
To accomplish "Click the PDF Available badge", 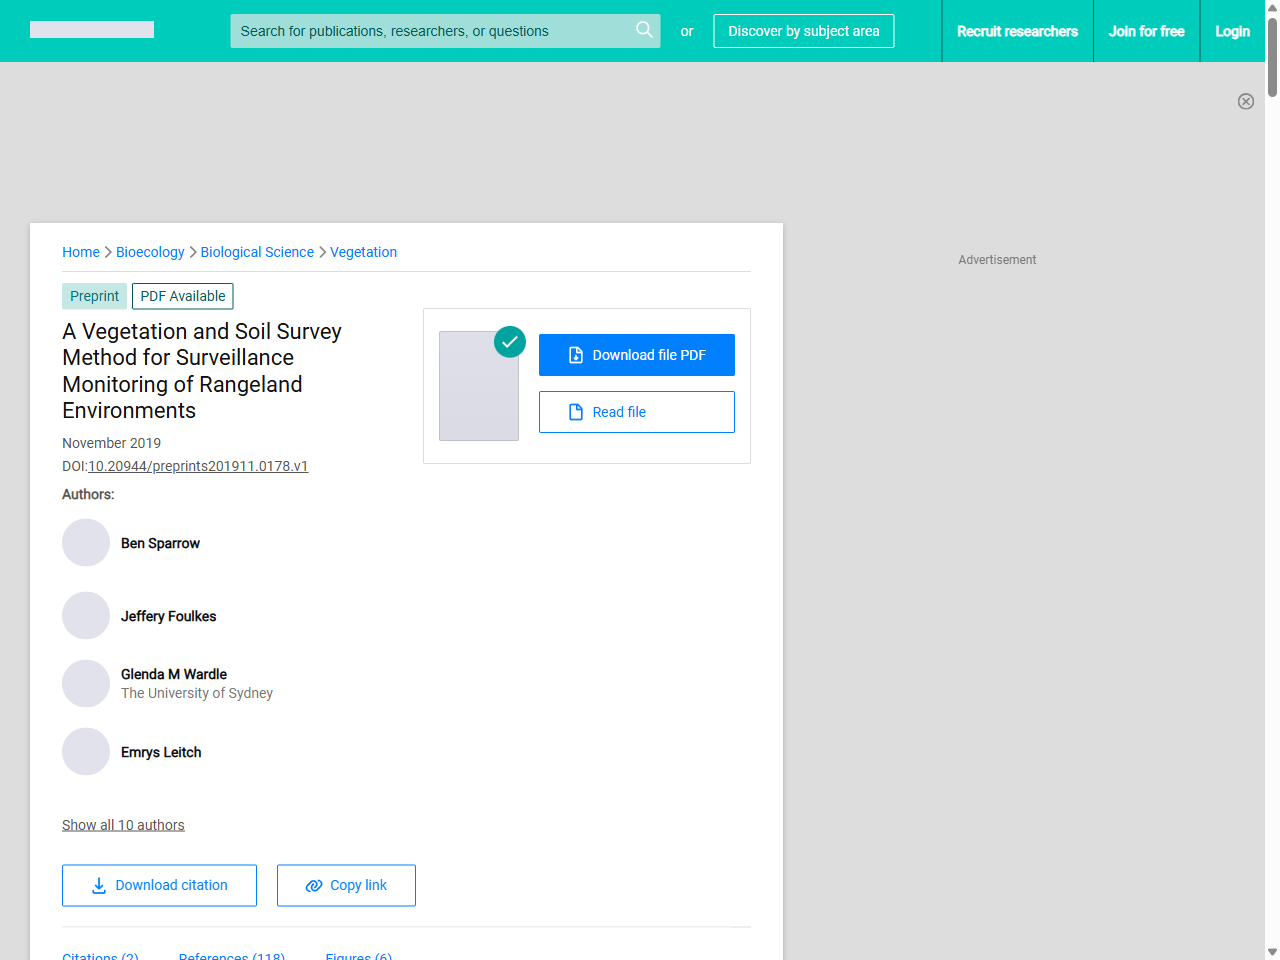I will pyautogui.click(x=182, y=296).
